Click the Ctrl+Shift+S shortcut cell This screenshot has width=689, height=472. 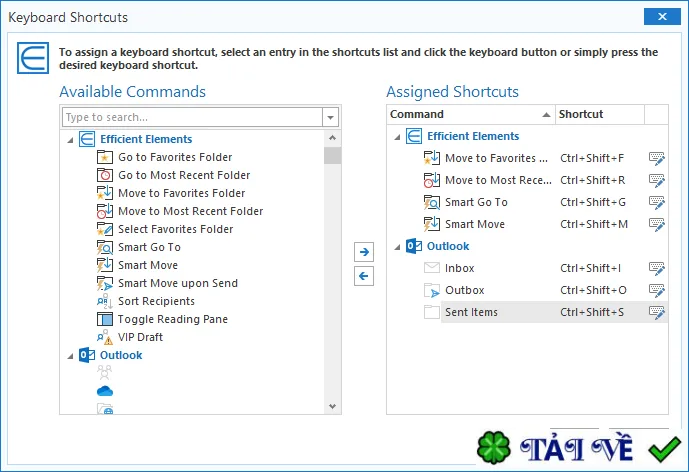click(592, 312)
